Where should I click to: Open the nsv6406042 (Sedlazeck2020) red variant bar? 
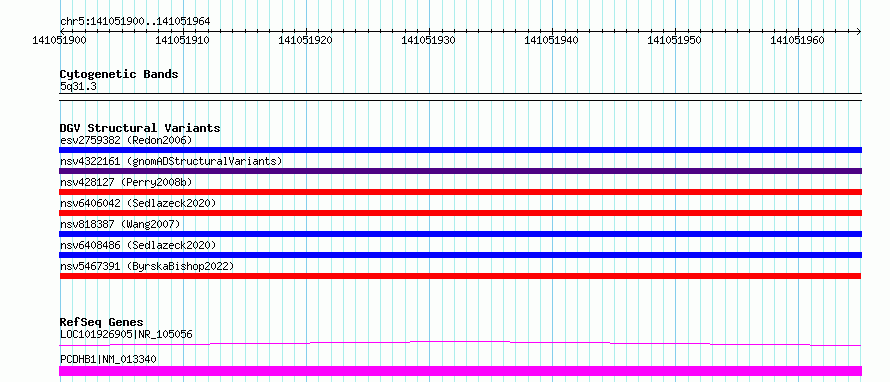point(460,213)
